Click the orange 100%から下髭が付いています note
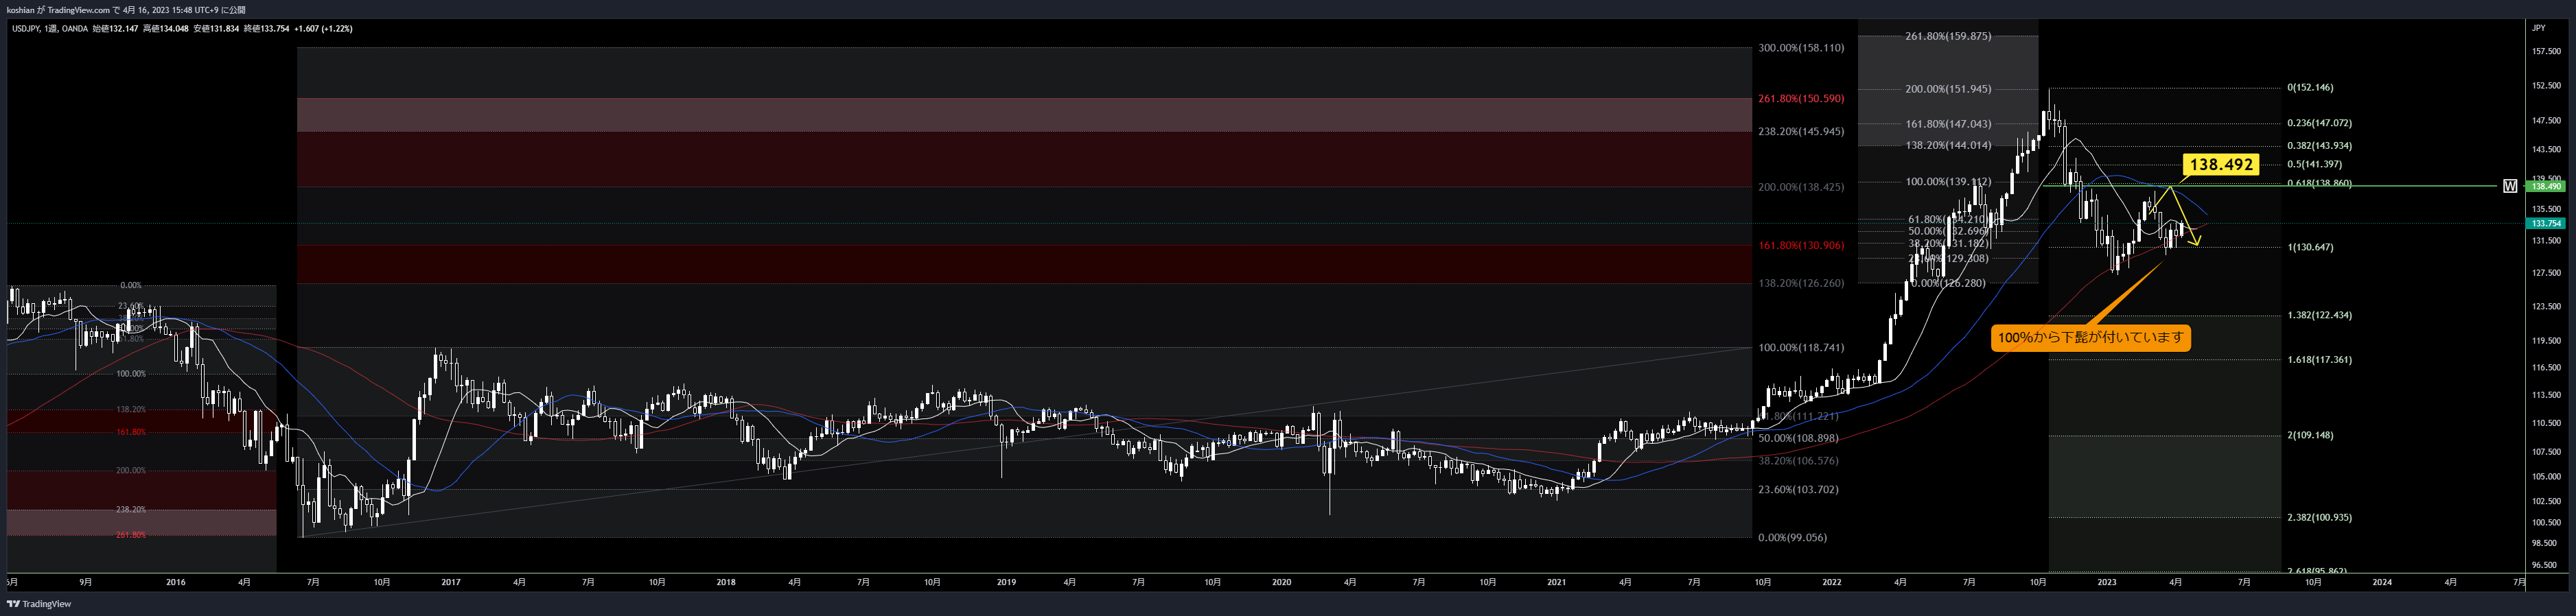This screenshot has width=2576, height=616. click(x=2090, y=338)
